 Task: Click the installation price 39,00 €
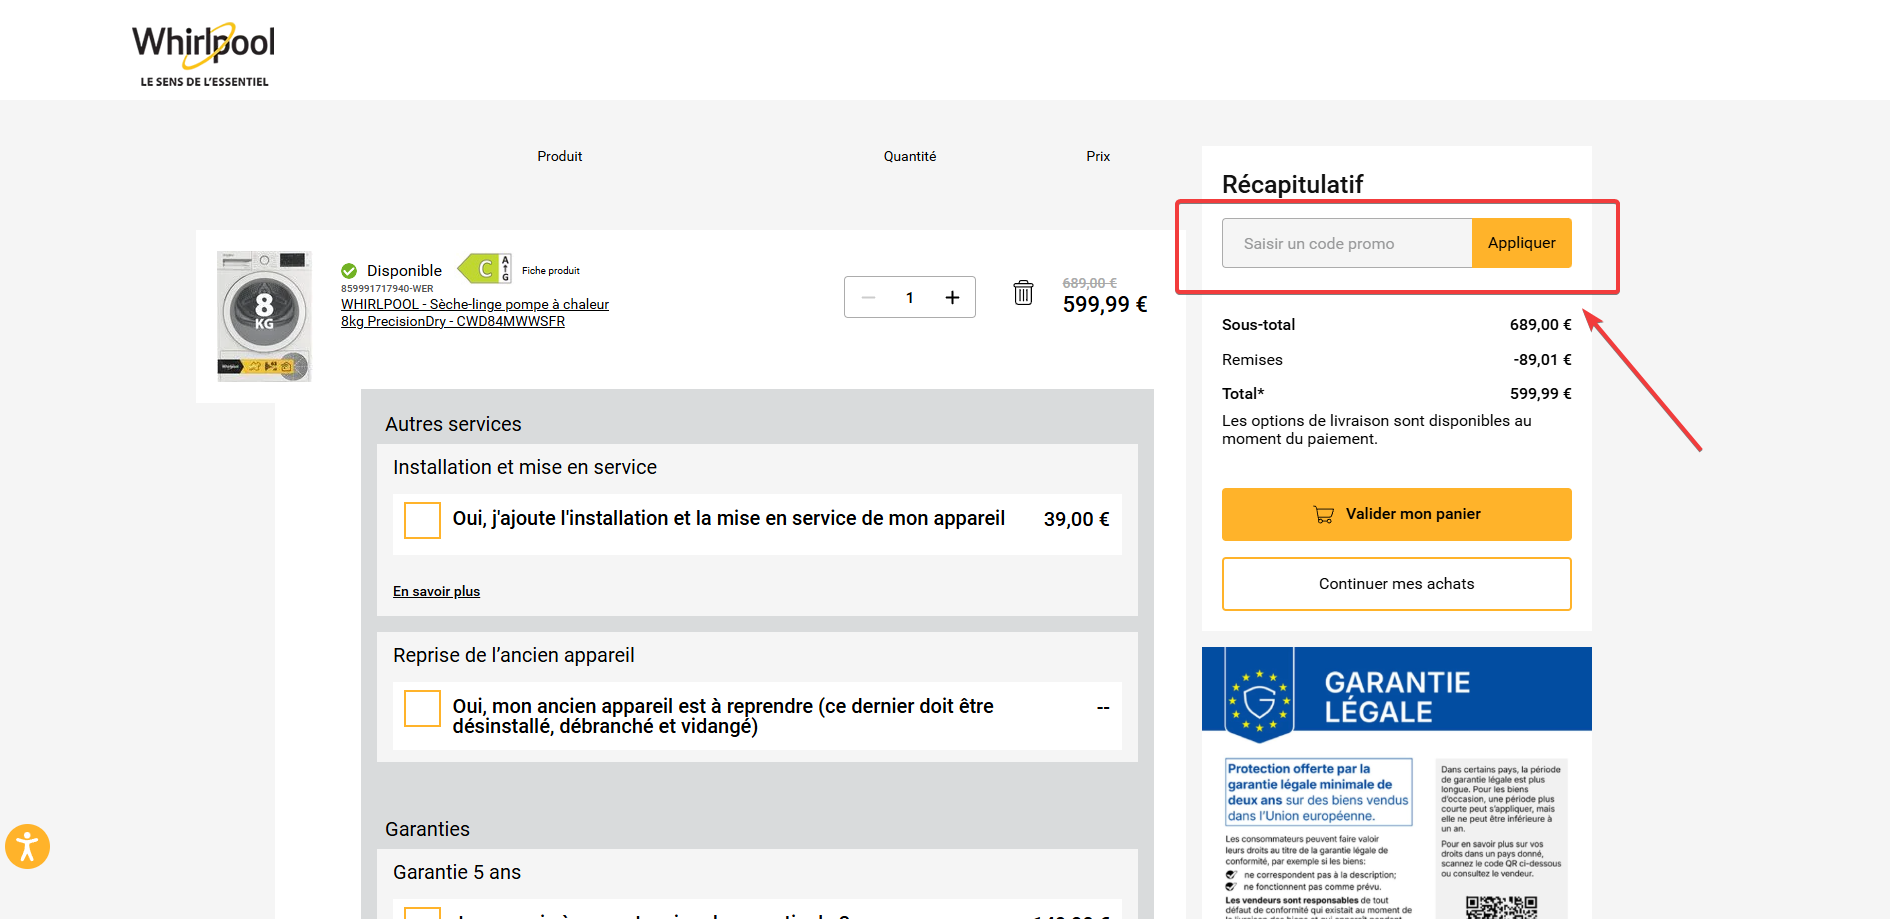point(1077,519)
